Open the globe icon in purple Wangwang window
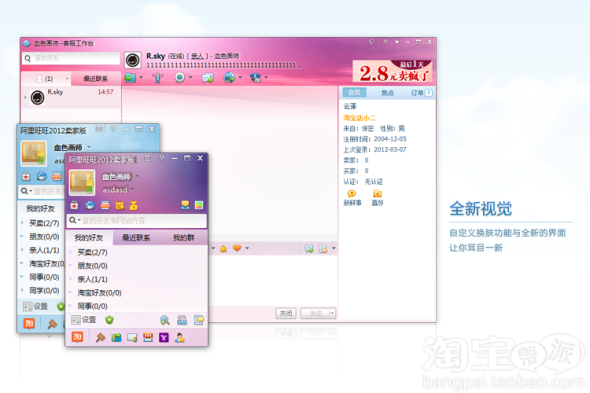Viewport: 590px width, 393px height. pos(90,205)
